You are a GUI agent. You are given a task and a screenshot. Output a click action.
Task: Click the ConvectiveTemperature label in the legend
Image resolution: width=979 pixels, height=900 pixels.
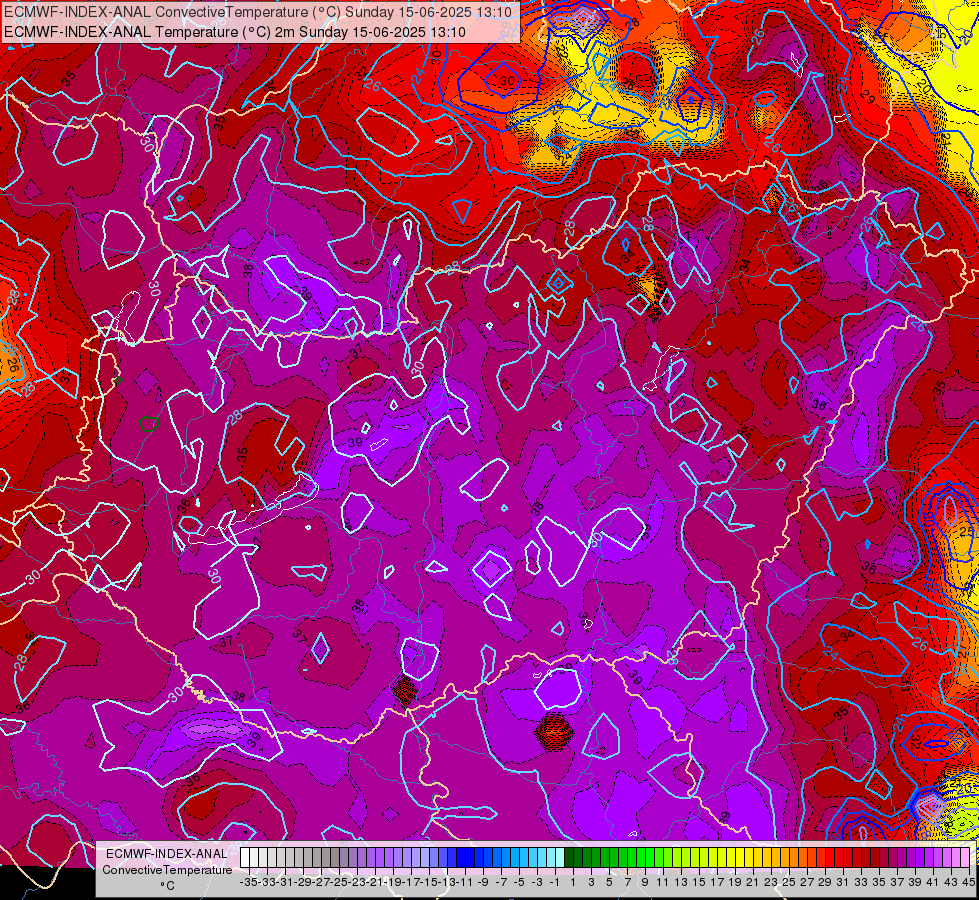click(x=167, y=870)
